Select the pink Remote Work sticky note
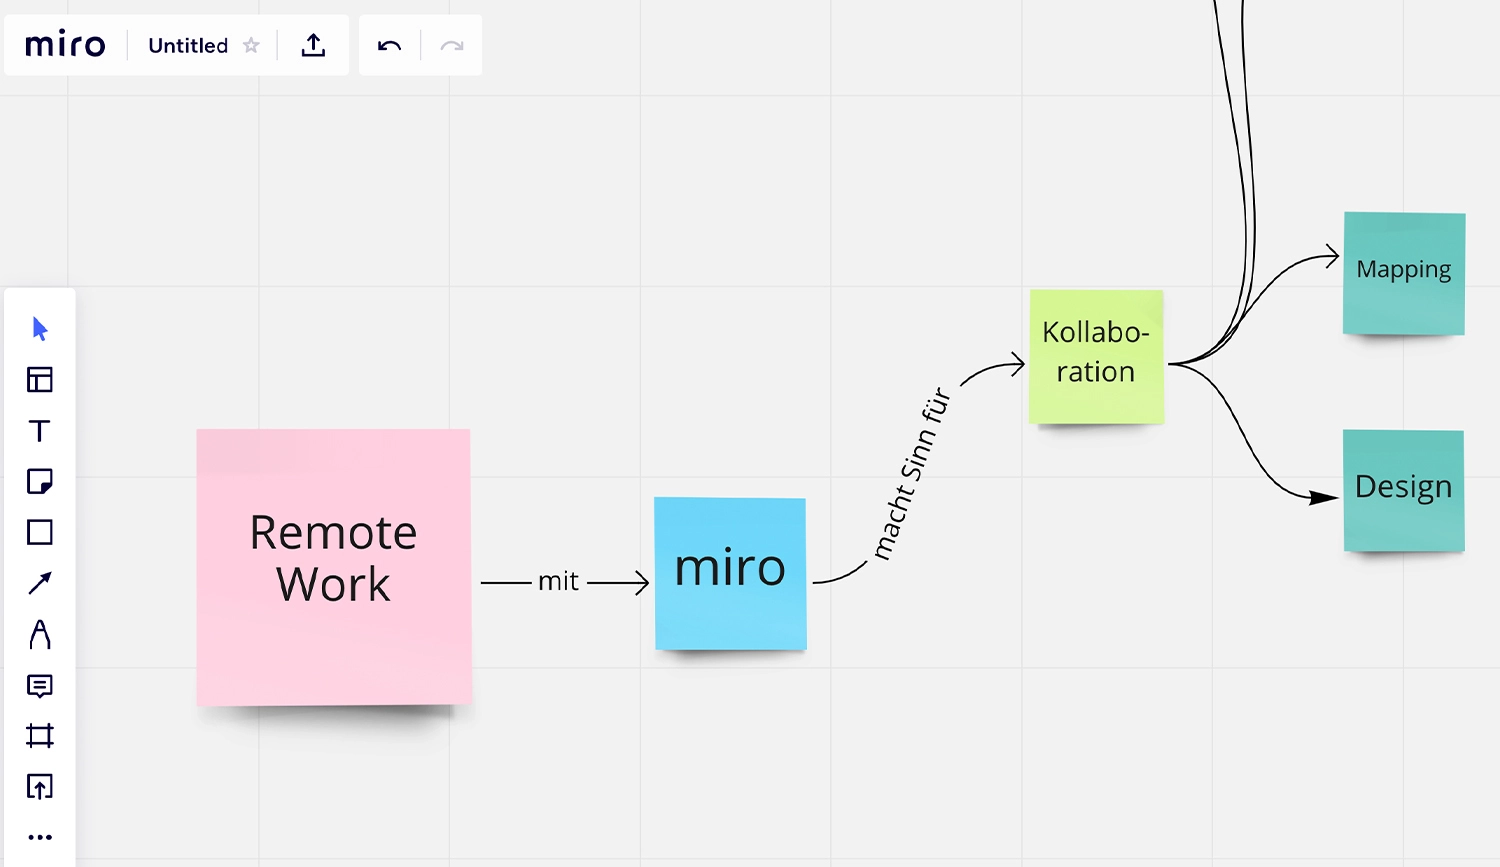Viewport: 1500px width, 867px height. click(x=334, y=567)
